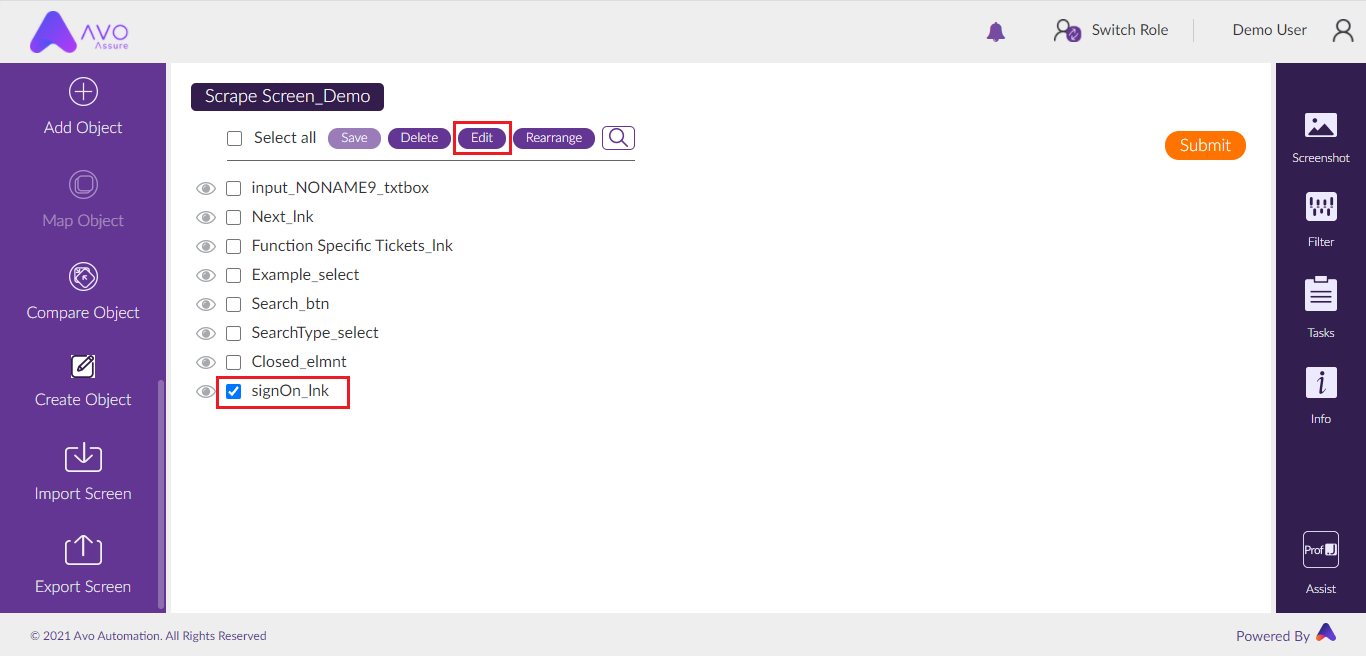Image resolution: width=1366 pixels, height=656 pixels.
Task: Toggle eye icon for Function Specific Tickets_lnk
Action: 206,246
